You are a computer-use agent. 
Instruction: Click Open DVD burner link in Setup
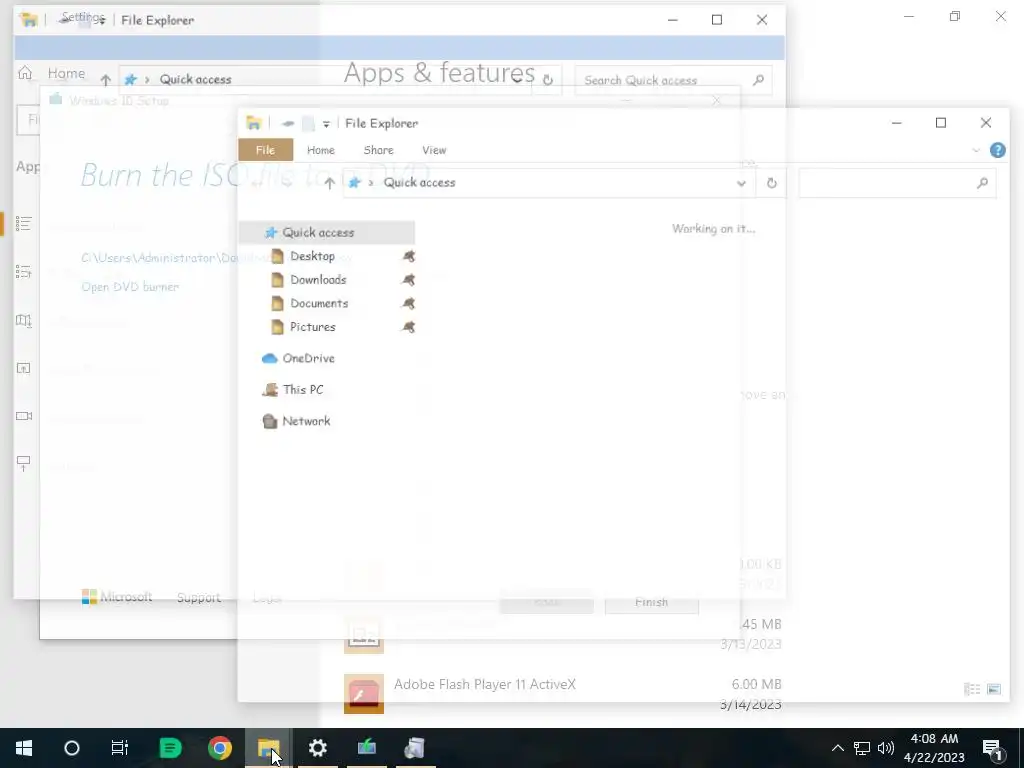point(130,287)
